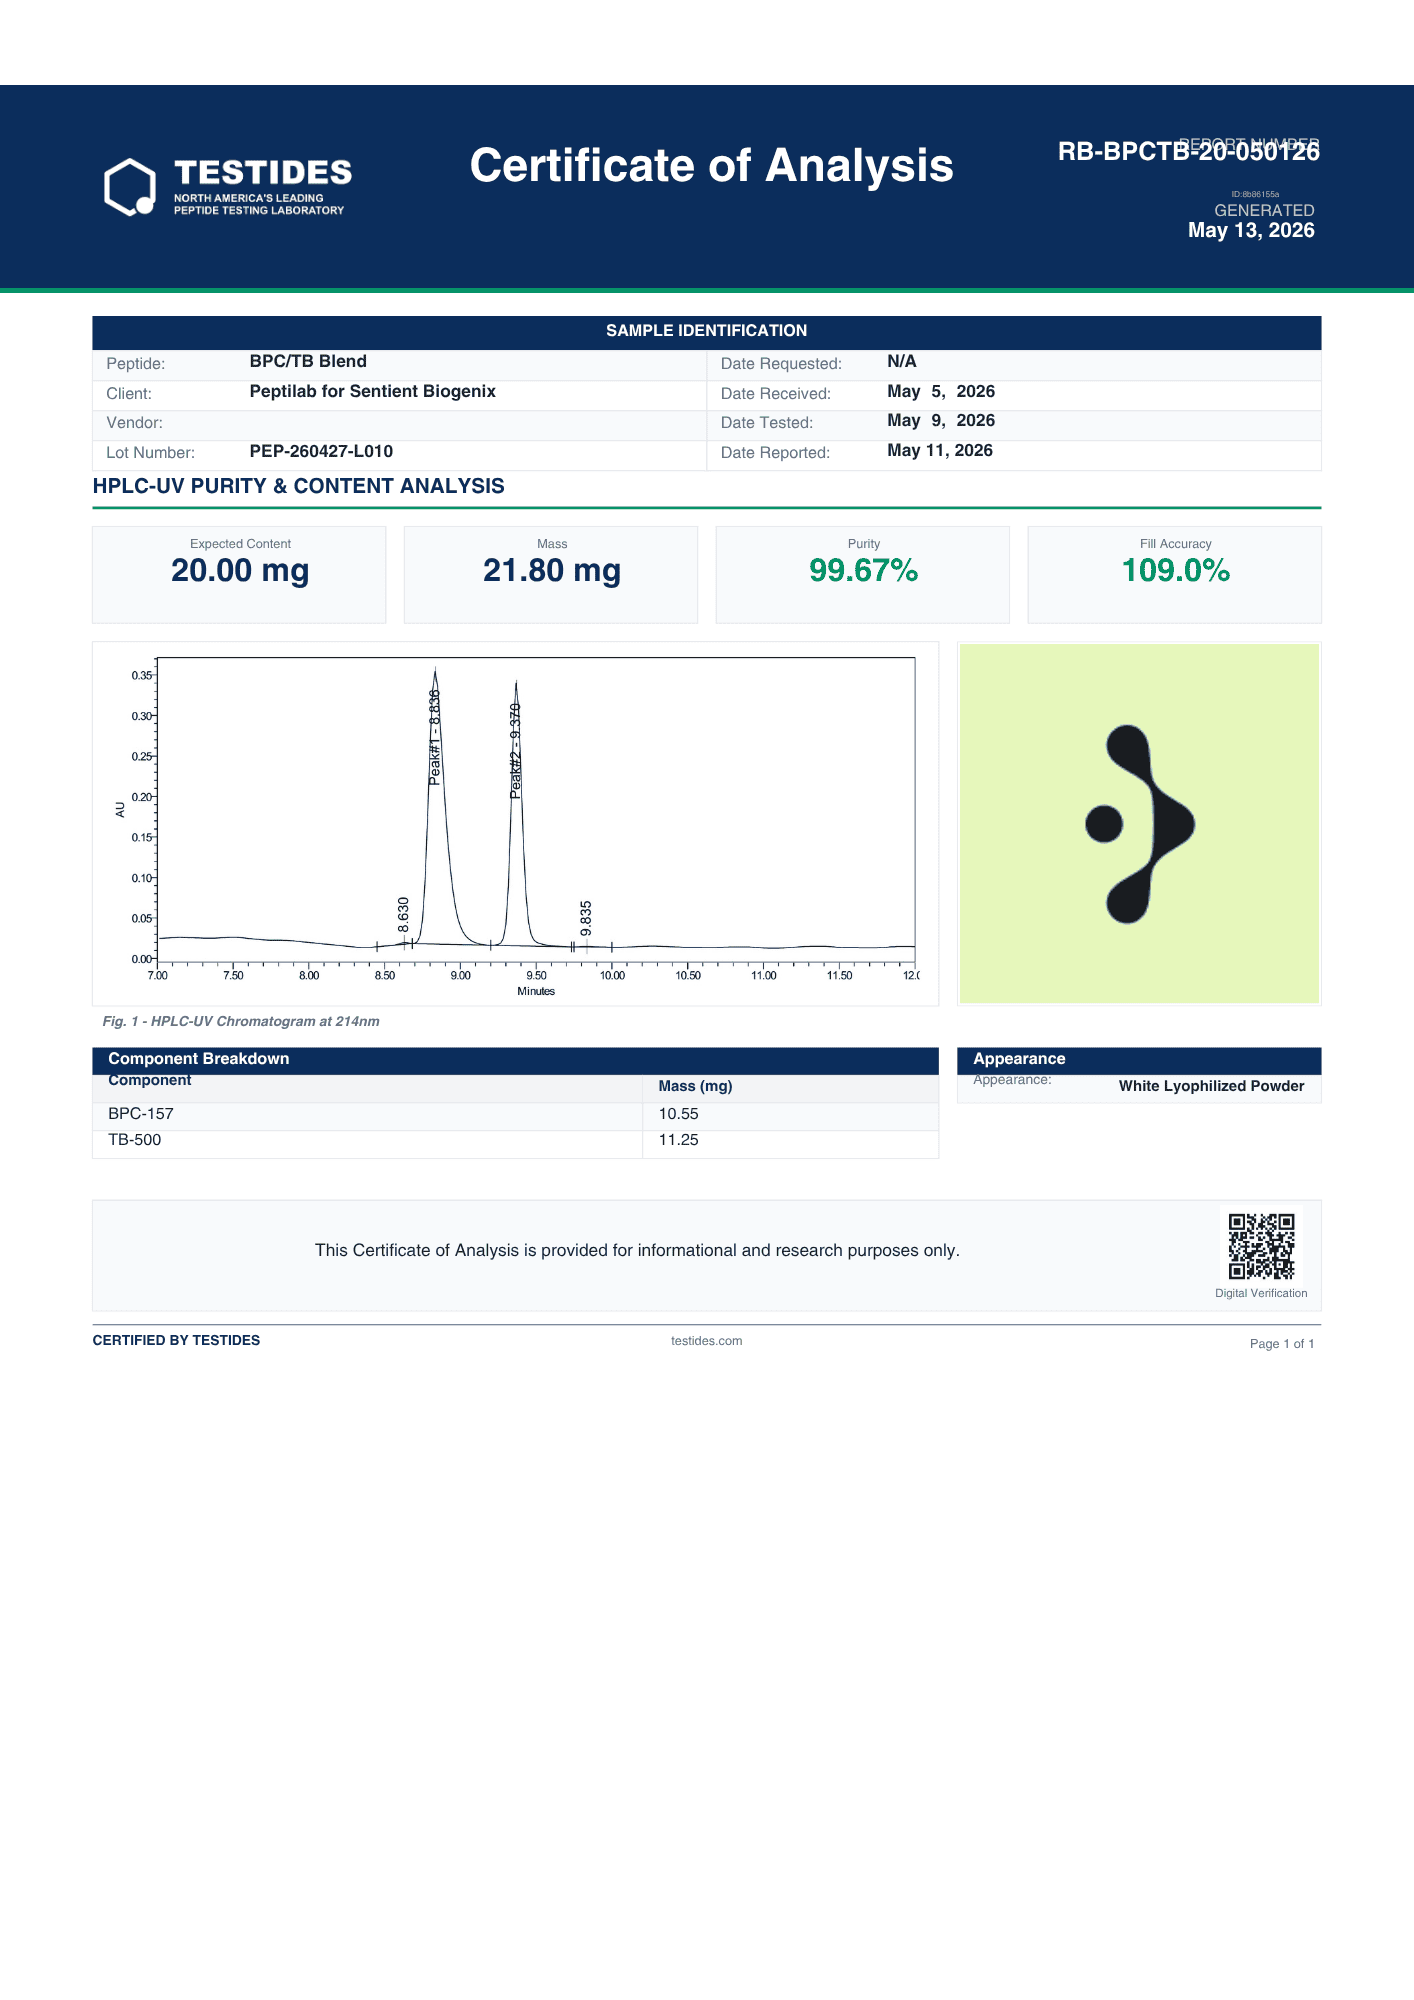The height and width of the screenshot is (2000, 1414).
Task: Click the minor peak label 9.835
Action: point(586,919)
